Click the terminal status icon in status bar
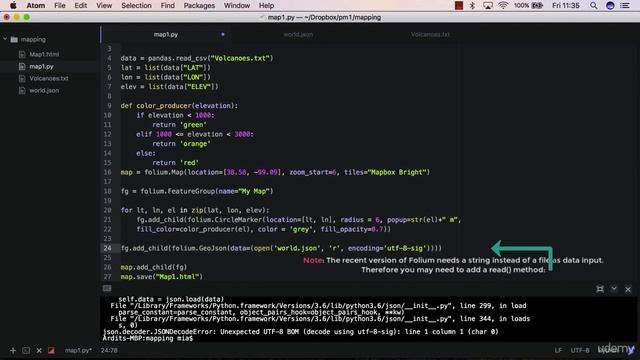Viewport: 640px width, 360px height. point(26,350)
